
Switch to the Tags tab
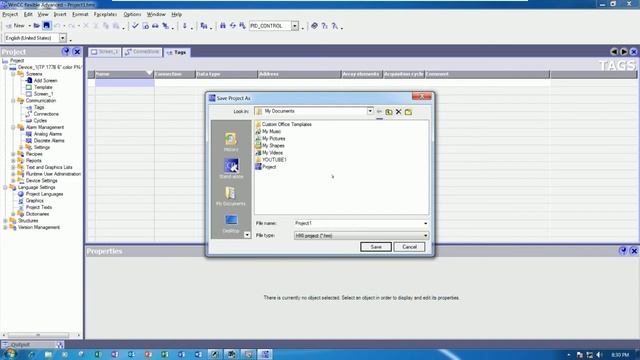coord(176,52)
